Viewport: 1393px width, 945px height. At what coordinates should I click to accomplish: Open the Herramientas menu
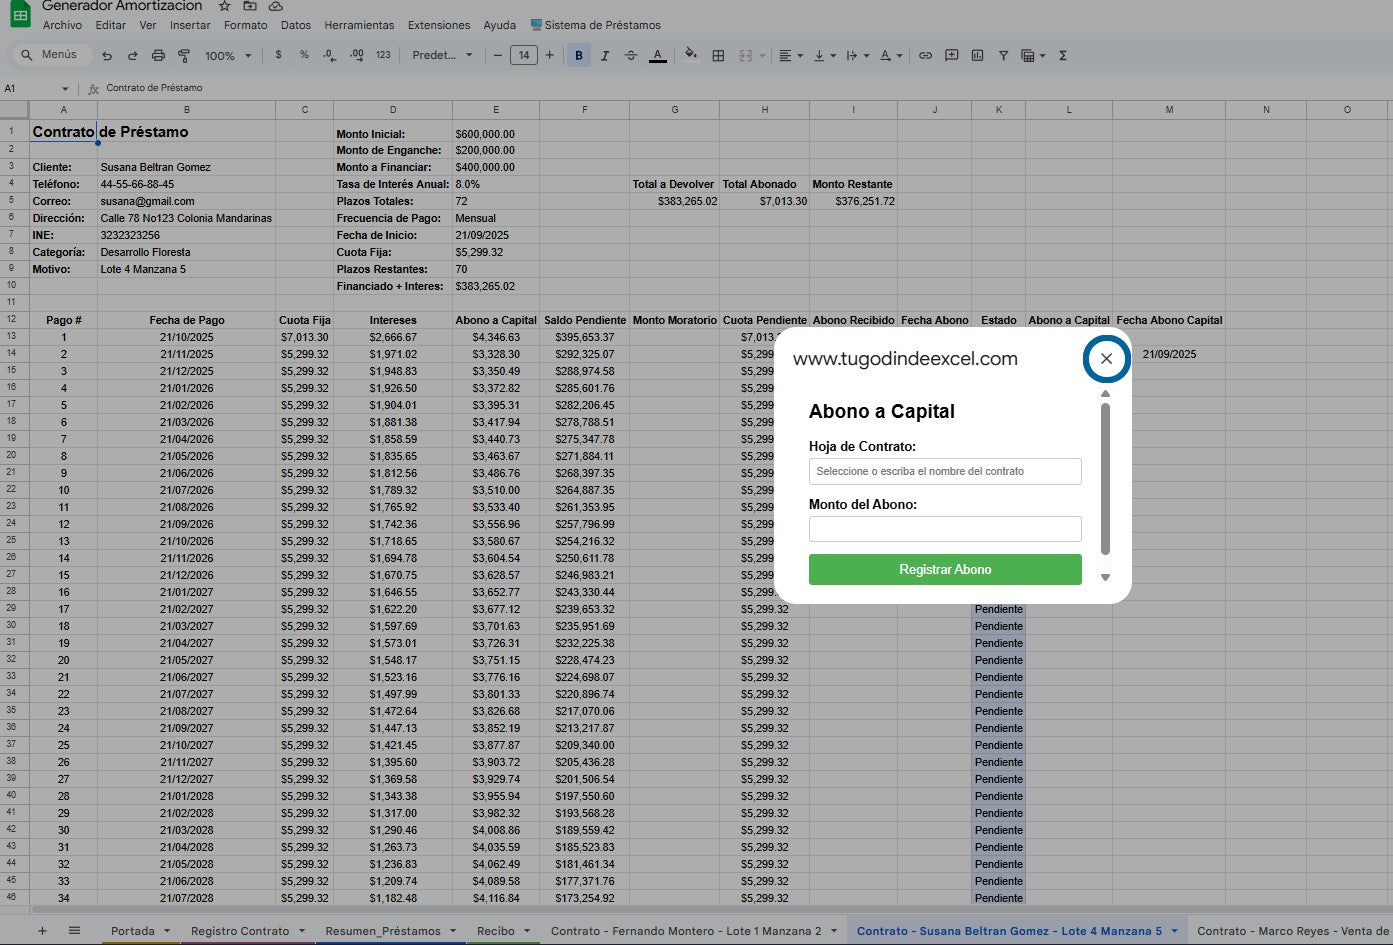[x=359, y=25]
